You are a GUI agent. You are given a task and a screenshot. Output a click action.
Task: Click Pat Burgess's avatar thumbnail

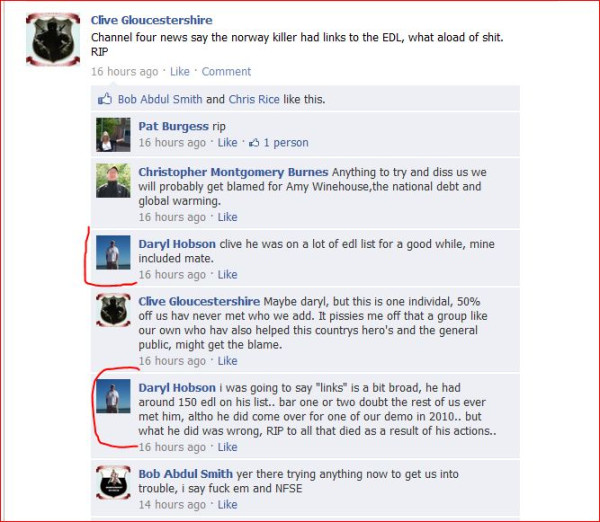click(x=113, y=134)
